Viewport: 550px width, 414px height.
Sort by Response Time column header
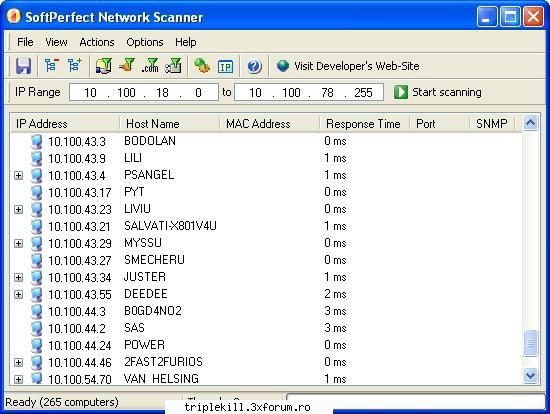coord(364,123)
